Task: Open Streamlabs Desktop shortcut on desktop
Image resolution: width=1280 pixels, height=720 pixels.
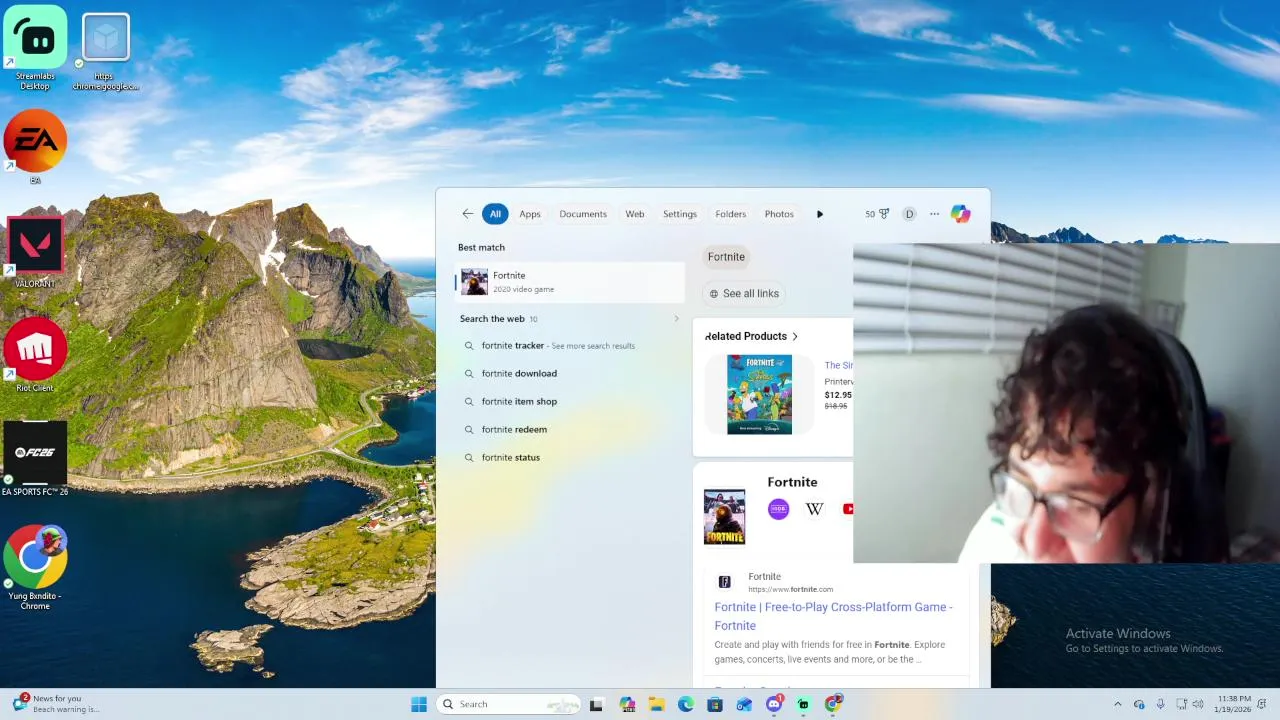Action: (35, 48)
